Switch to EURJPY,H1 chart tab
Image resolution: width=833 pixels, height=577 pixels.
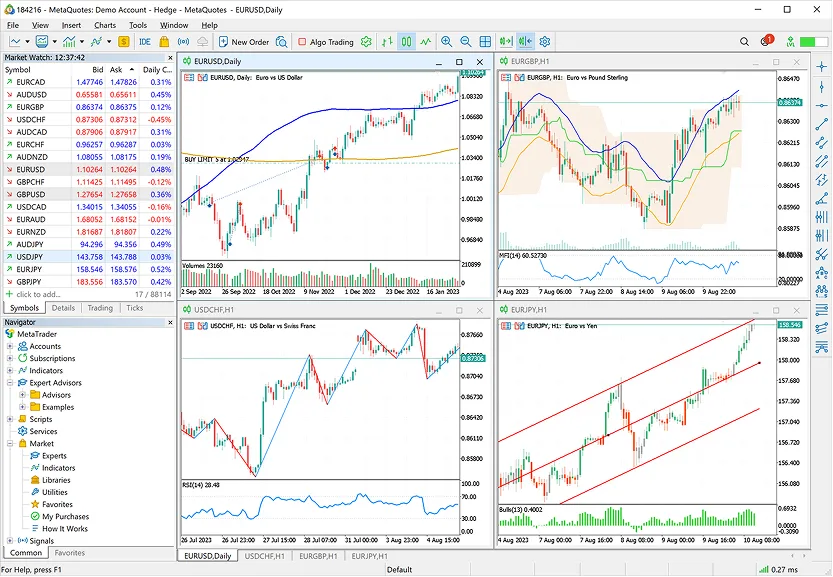[369, 556]
